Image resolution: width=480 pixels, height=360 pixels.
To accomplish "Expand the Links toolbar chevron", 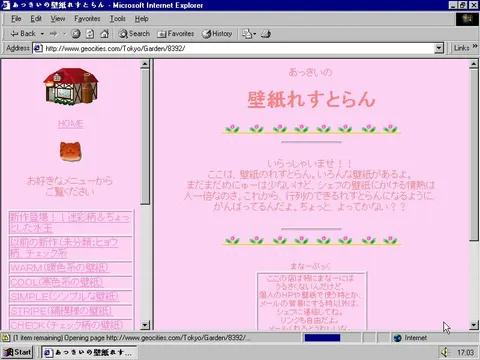I will [x=475, y=46].
